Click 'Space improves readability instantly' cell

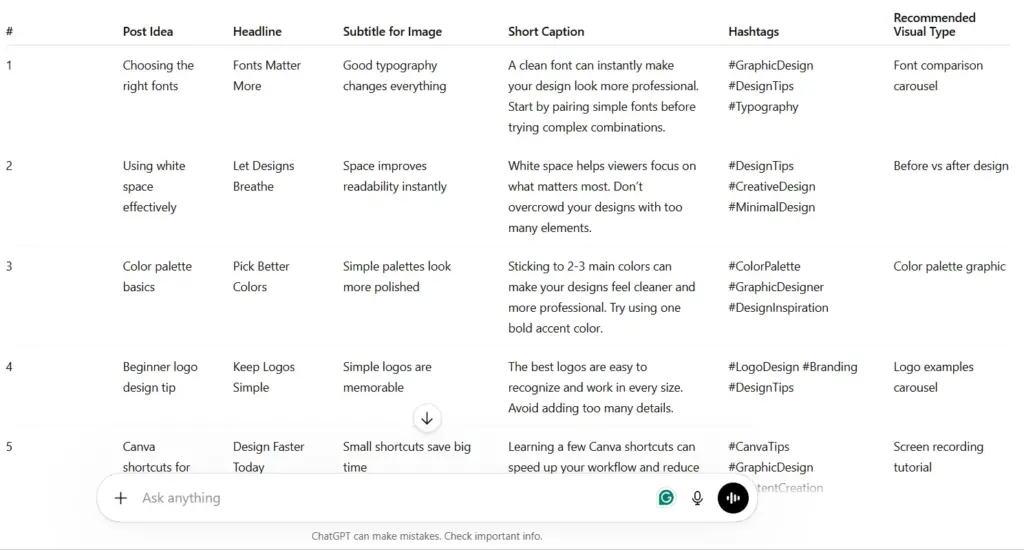pyautogui.click(x=394, y=176)
